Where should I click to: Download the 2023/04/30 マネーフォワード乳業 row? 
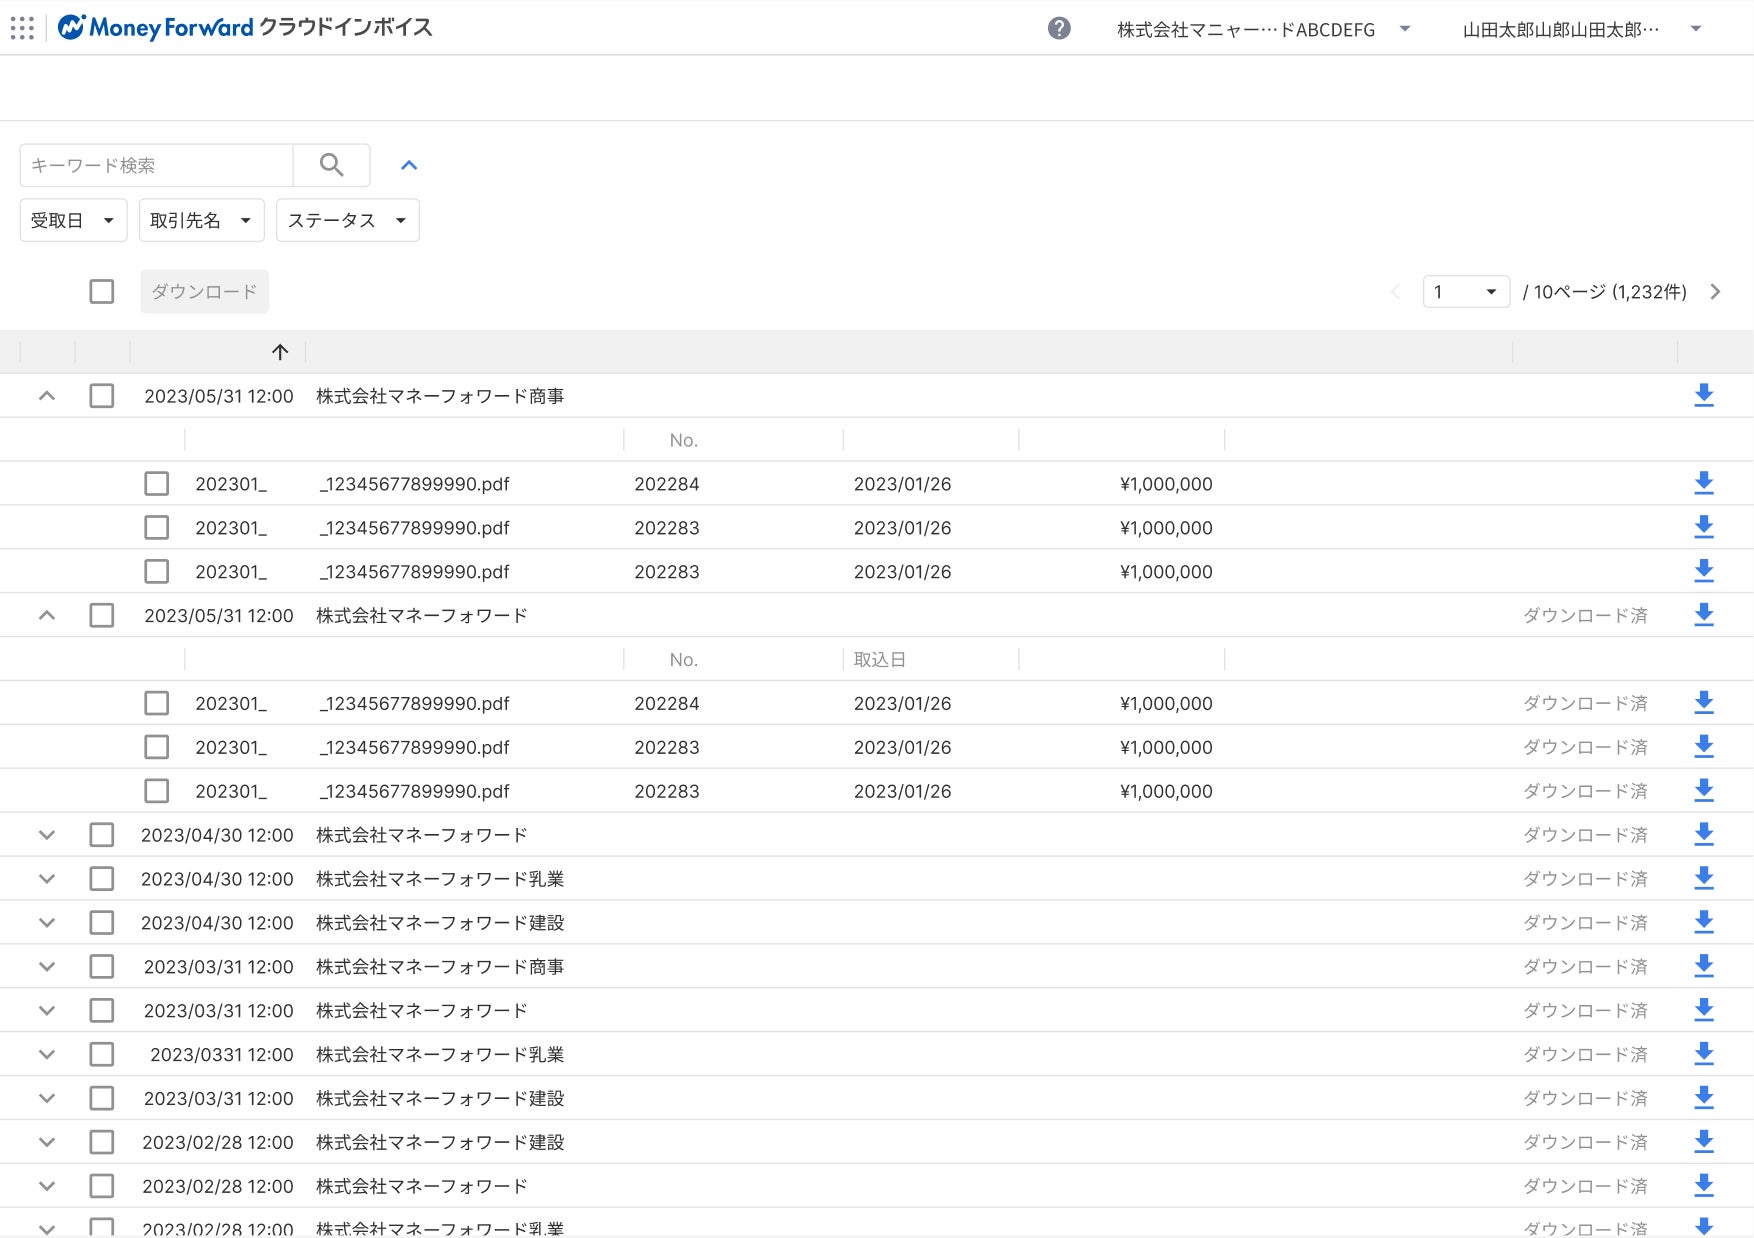(x=1704, y=879)
